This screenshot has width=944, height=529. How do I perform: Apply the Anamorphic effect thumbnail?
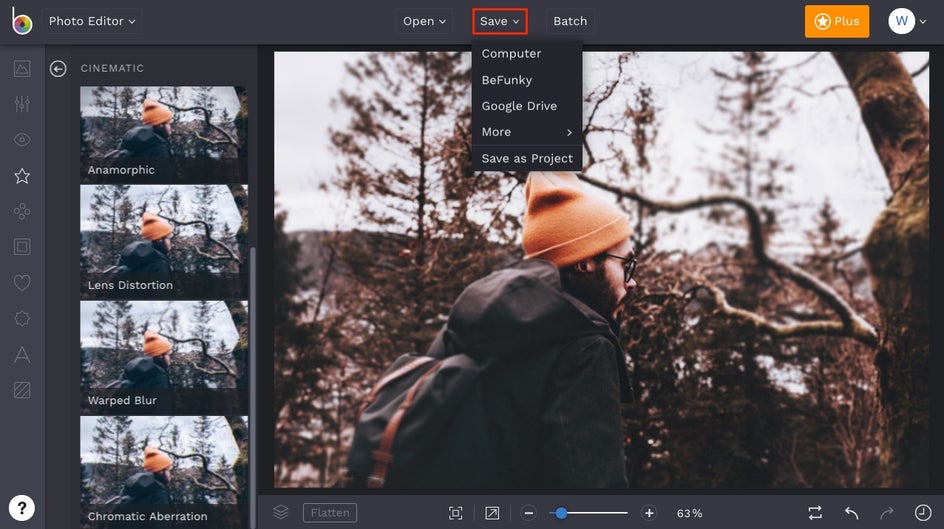click(x=164, y=134)
